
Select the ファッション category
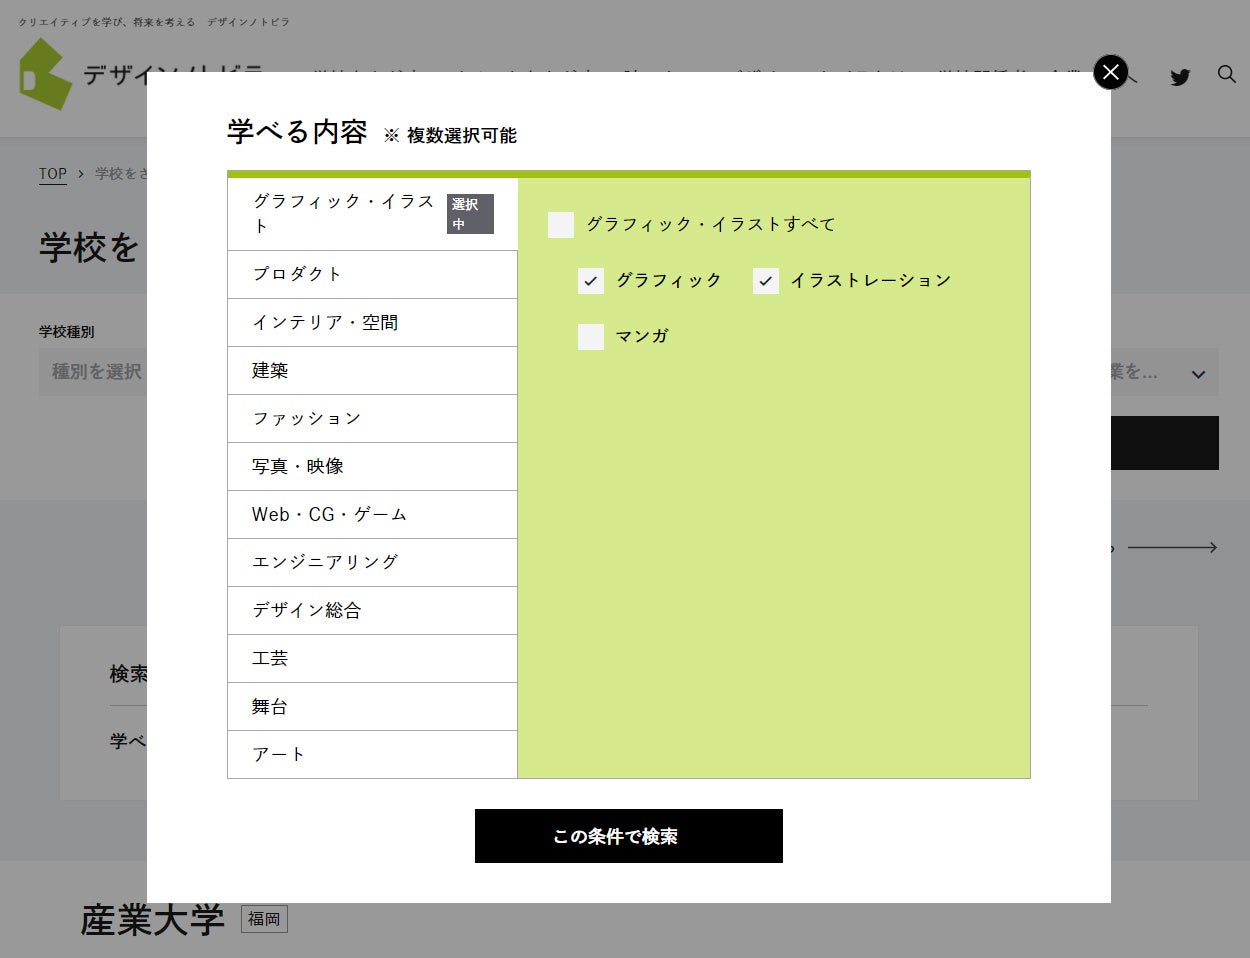tap(306, 418)
